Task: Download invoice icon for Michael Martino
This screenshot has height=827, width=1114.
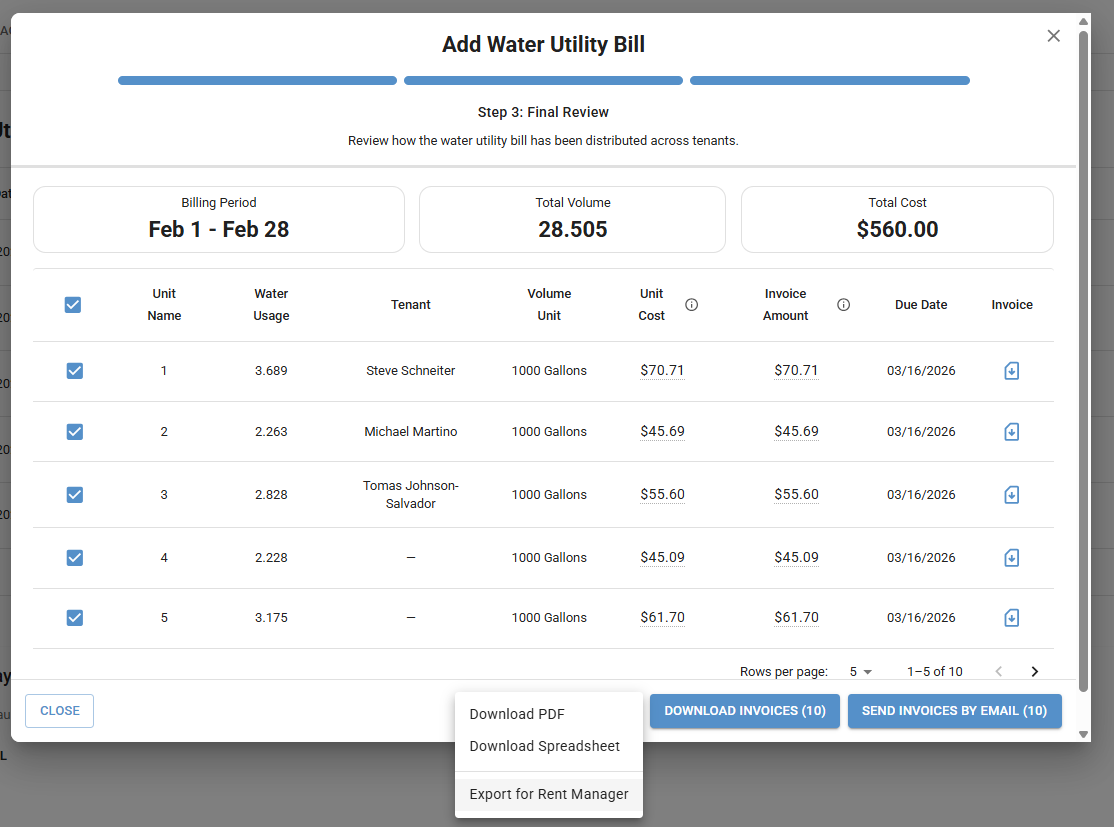Action: click(1011, 432)
